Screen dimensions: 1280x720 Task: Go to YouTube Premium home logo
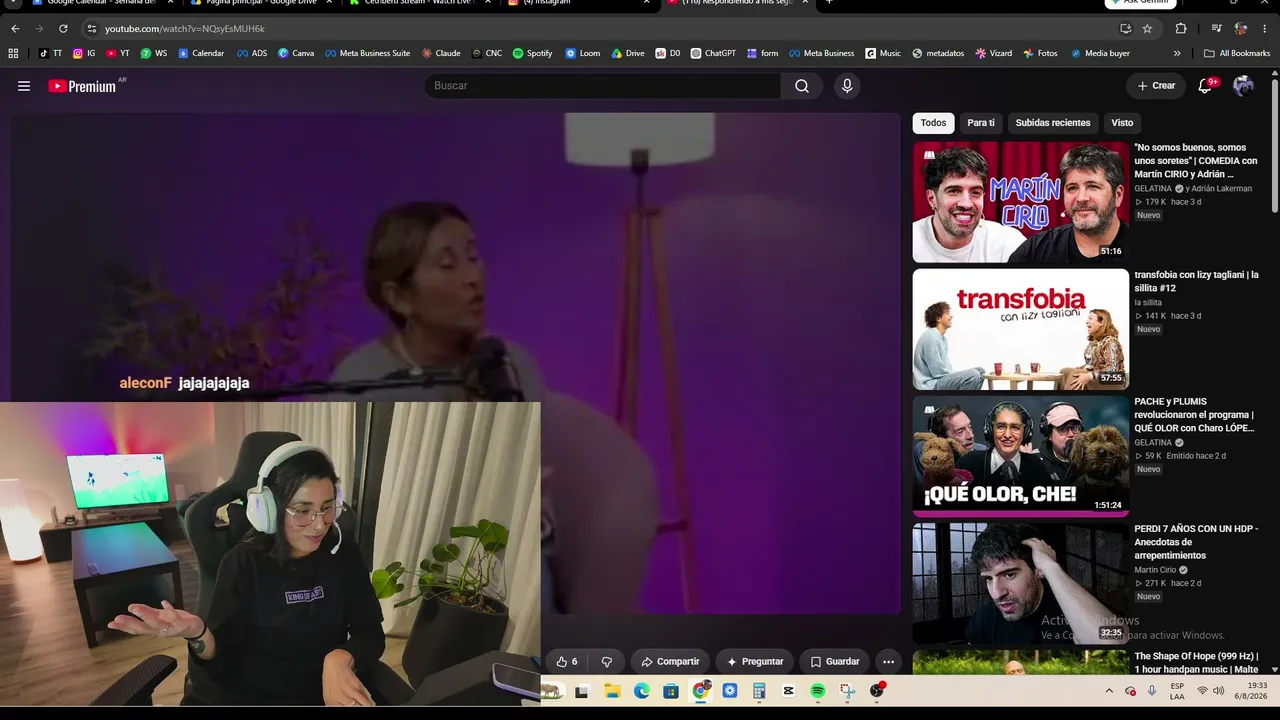(x=82, y=86)
